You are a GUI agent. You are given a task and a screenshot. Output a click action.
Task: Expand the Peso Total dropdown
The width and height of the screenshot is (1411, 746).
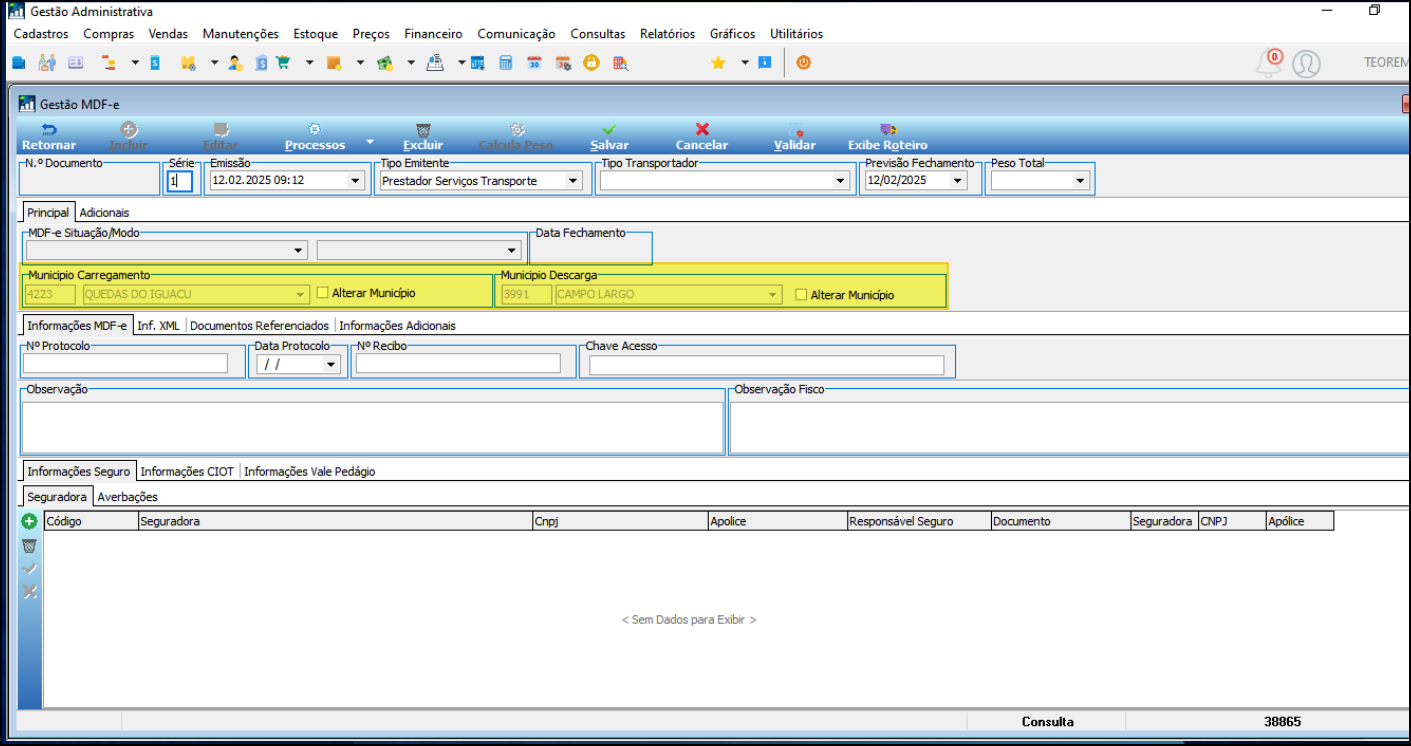click(x=1079, y=181)
